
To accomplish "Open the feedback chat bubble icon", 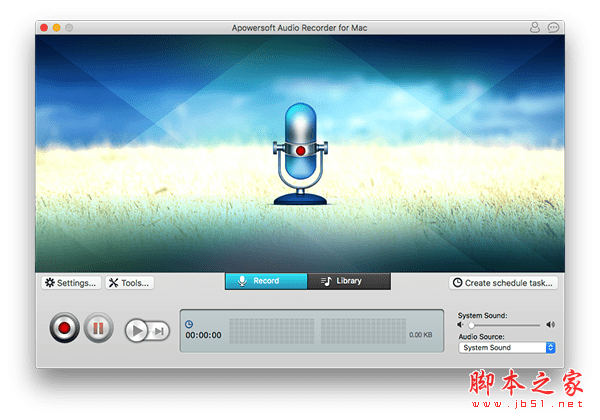I will (553, 27).
